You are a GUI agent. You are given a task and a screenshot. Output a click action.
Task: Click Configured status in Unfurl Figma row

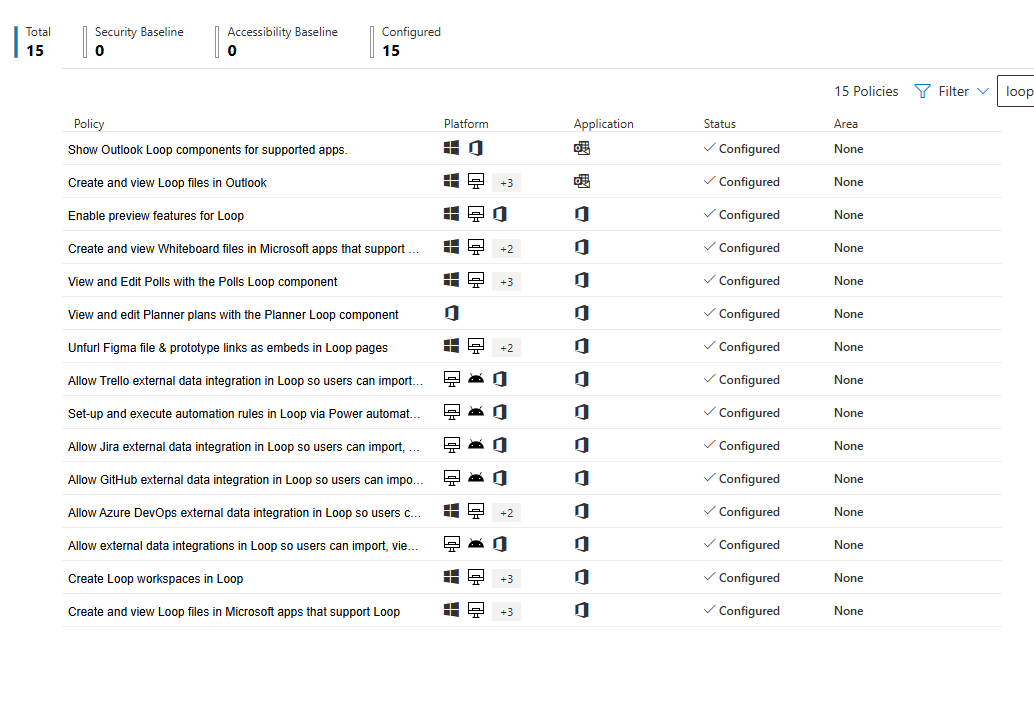(741, 346)
